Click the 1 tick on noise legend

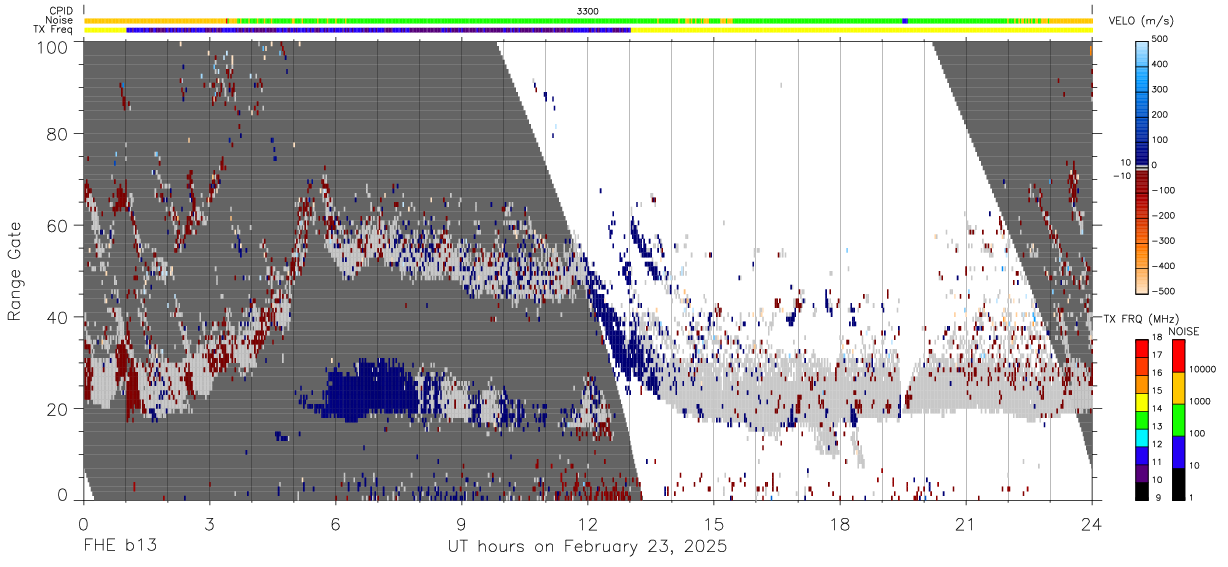[x=1193, y=497]
